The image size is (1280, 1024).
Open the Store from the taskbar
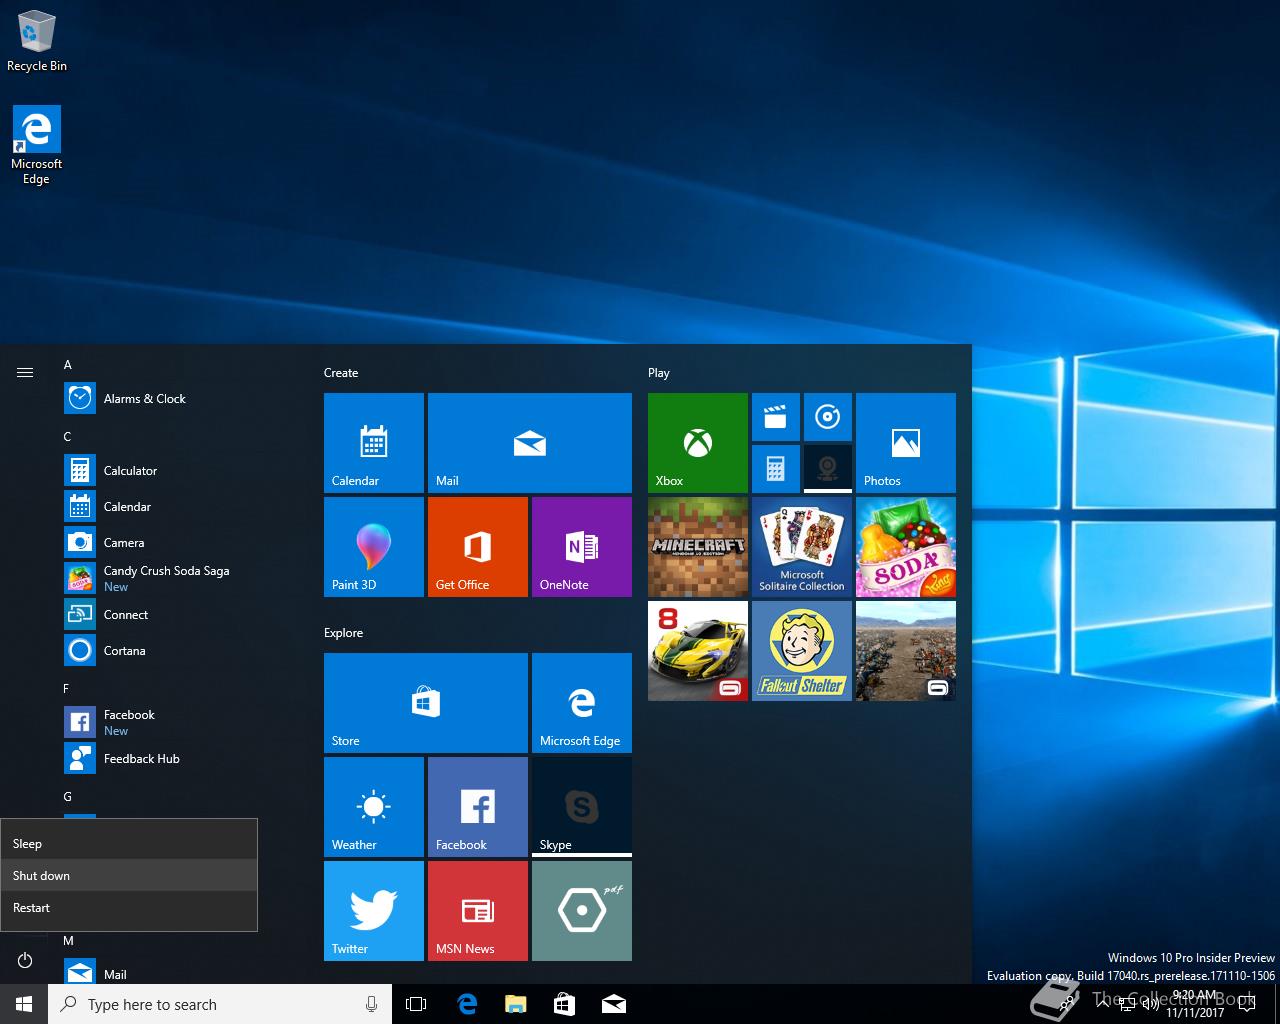565,1004
